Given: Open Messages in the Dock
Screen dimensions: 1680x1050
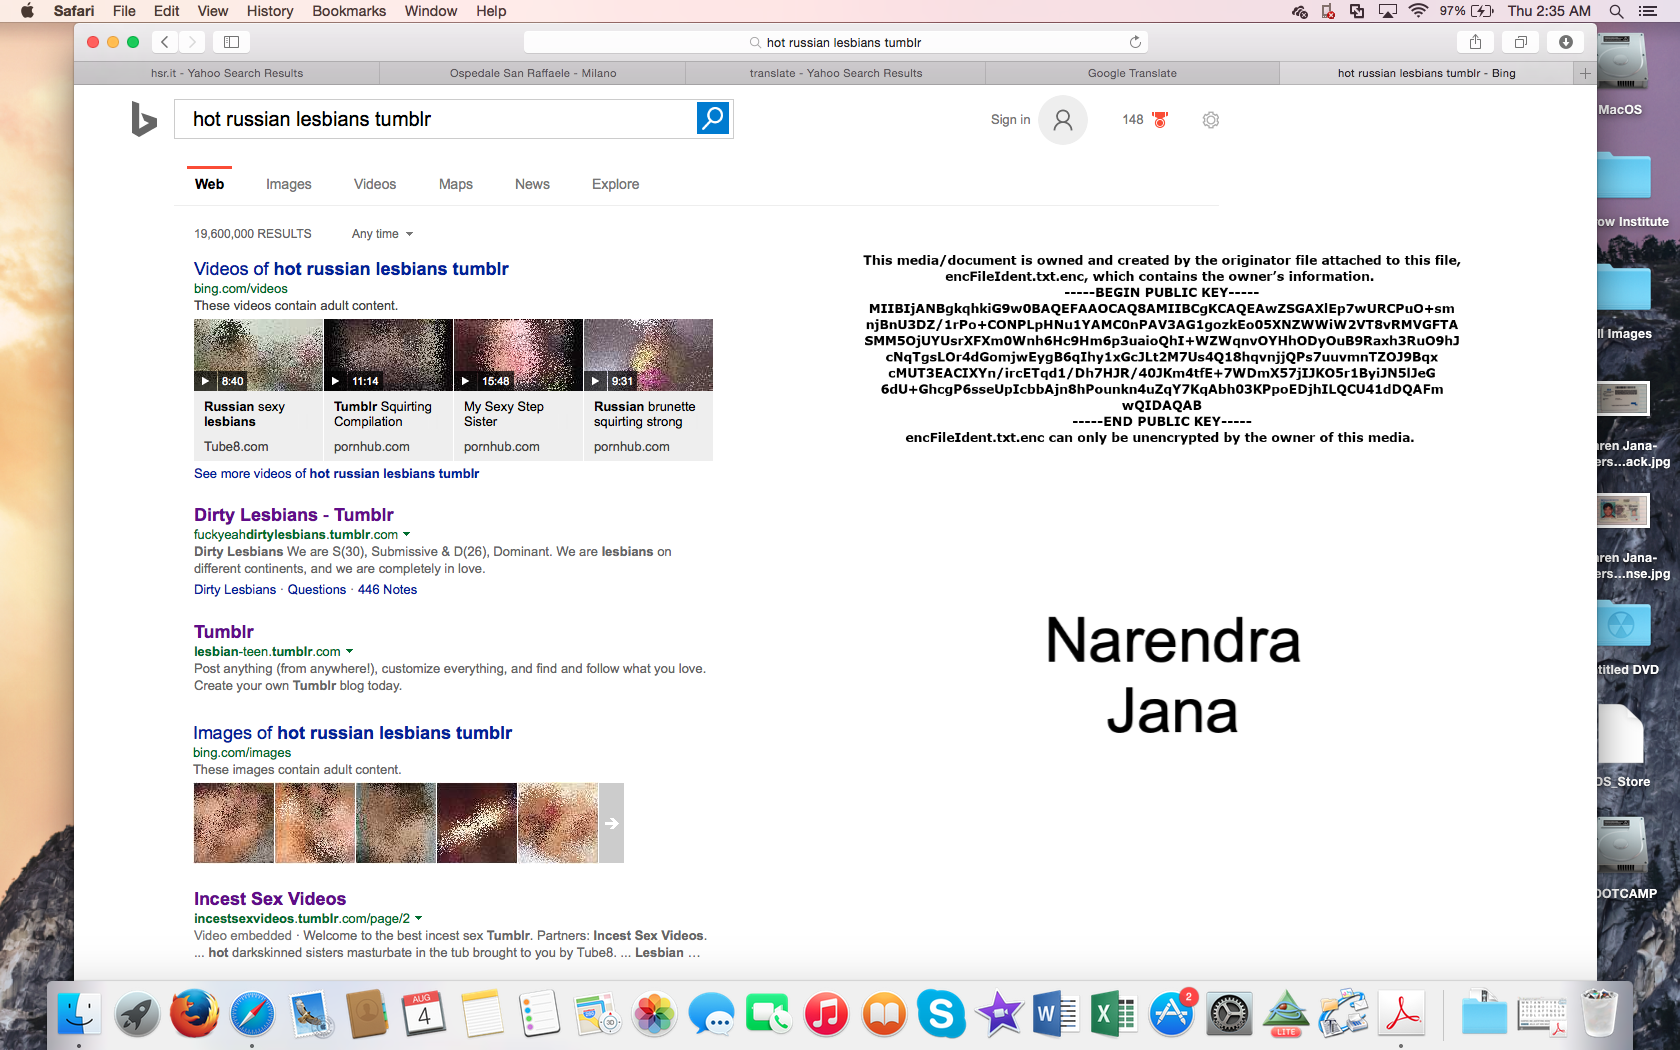Looking at the screenshot, I should coord(712,1014).
